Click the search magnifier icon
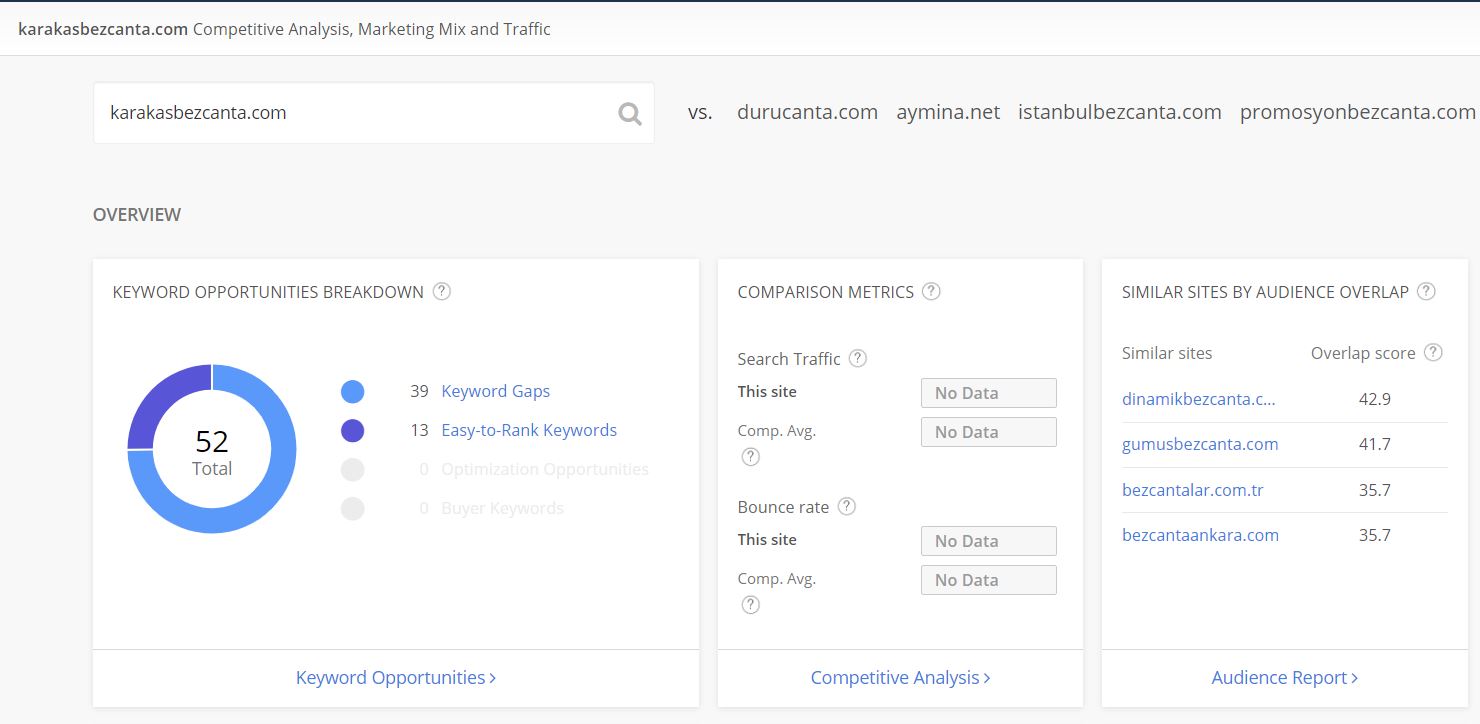Screen dimensions: 1480x724 point(629,113)
